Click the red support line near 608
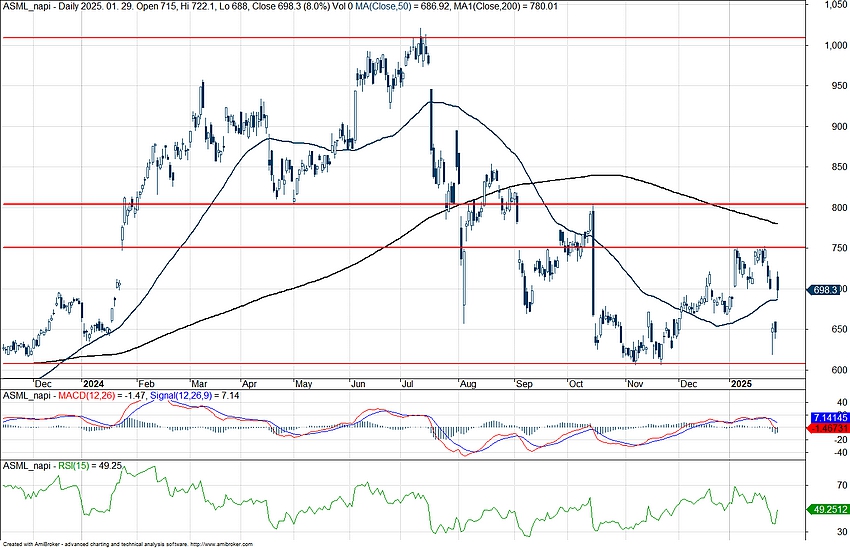The image size is (850, 548). tap(300, 364)
